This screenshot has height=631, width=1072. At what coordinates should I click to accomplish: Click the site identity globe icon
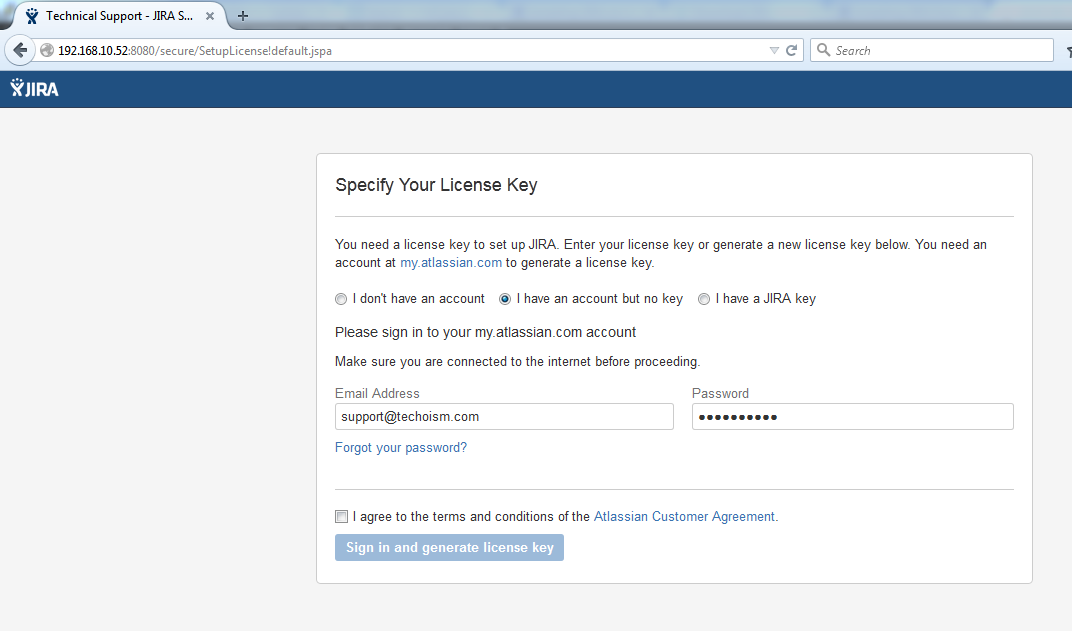pyautogui.click(x=46, y=51)
